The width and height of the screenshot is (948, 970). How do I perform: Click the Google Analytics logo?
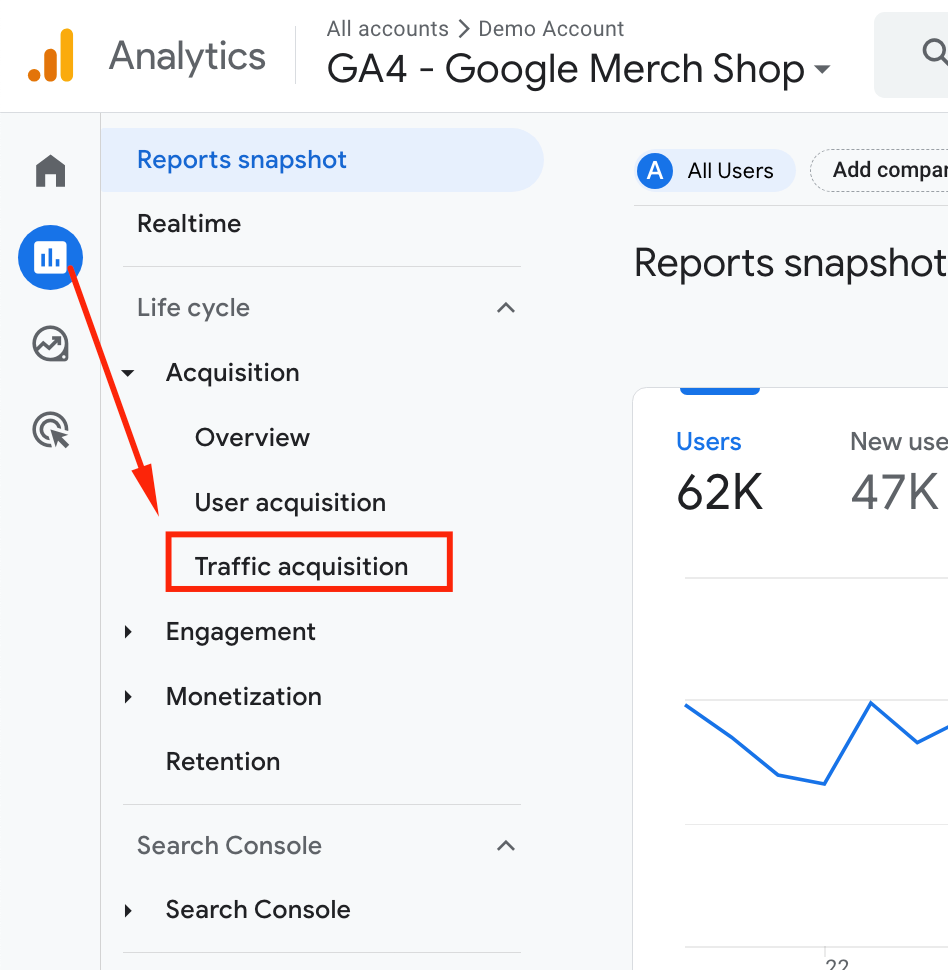tap(51, 56)
